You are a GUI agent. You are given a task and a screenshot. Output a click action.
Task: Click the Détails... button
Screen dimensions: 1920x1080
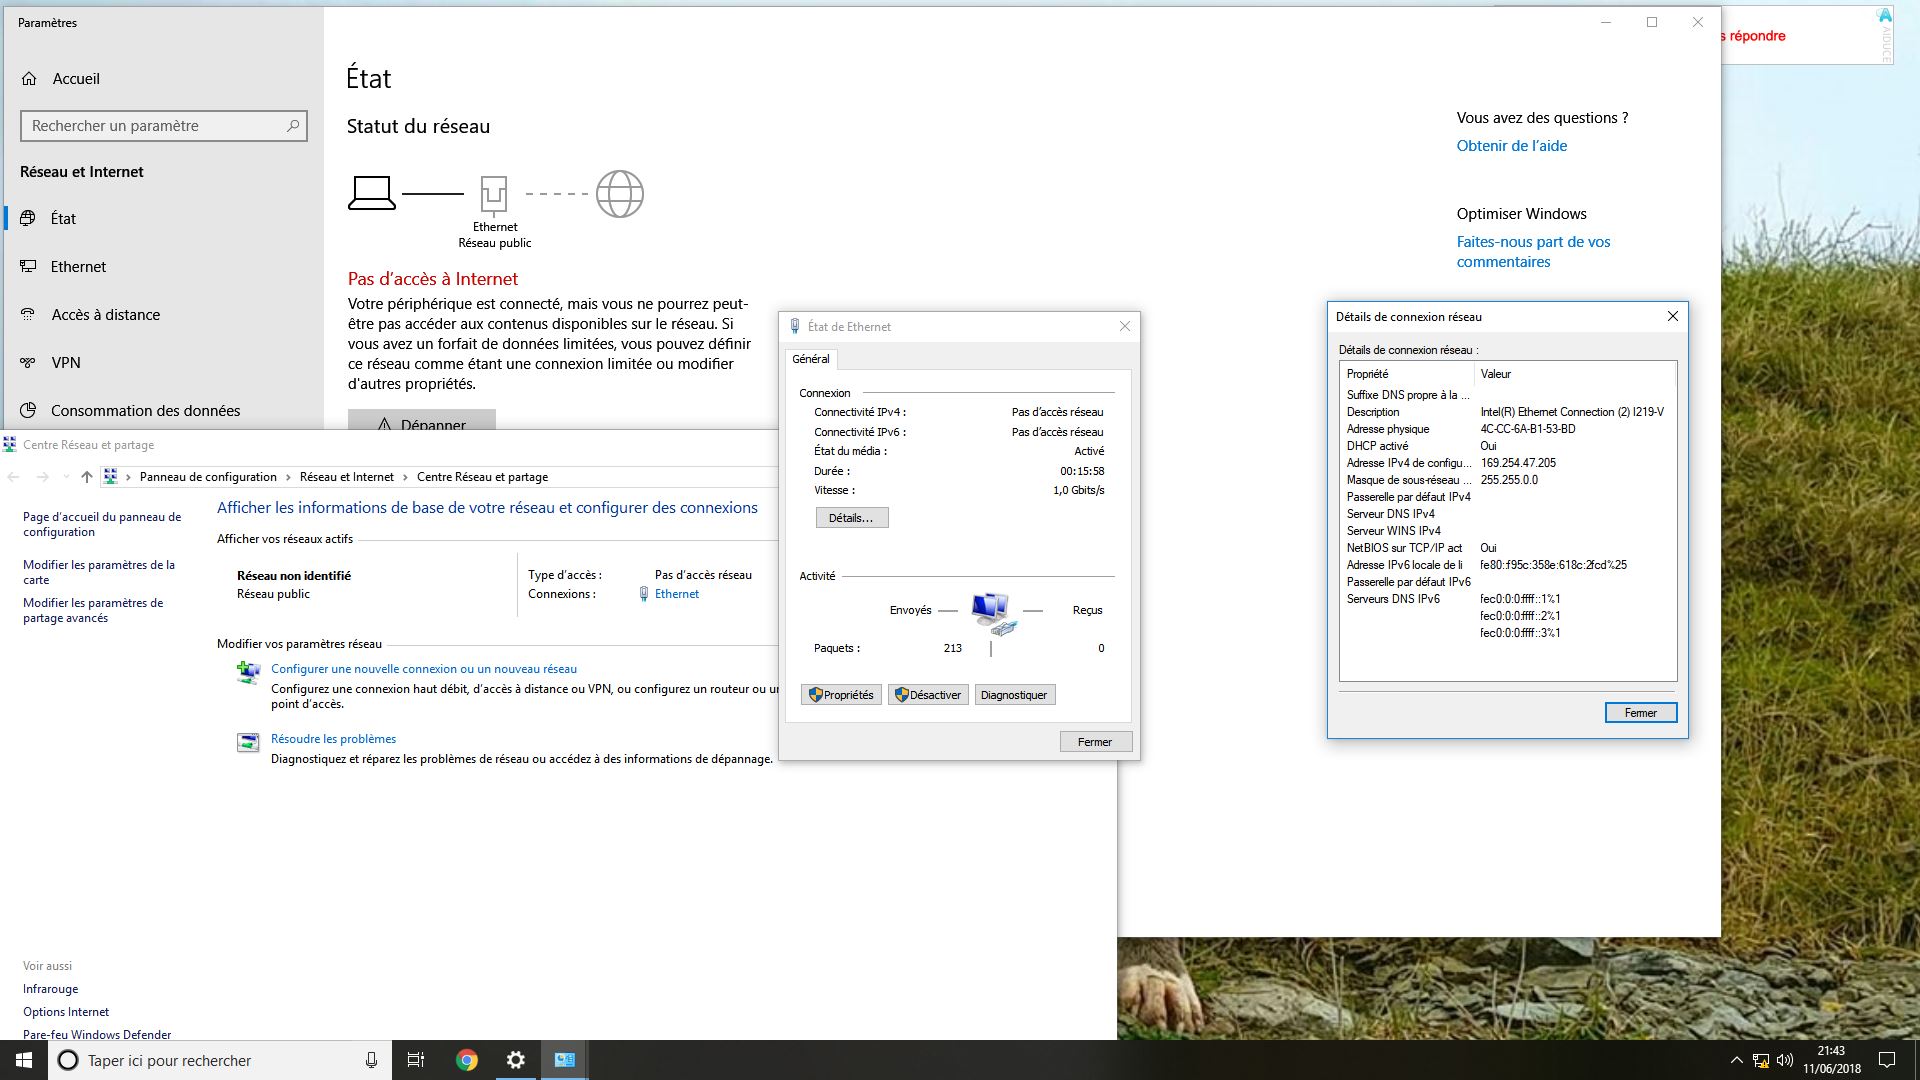851,518
